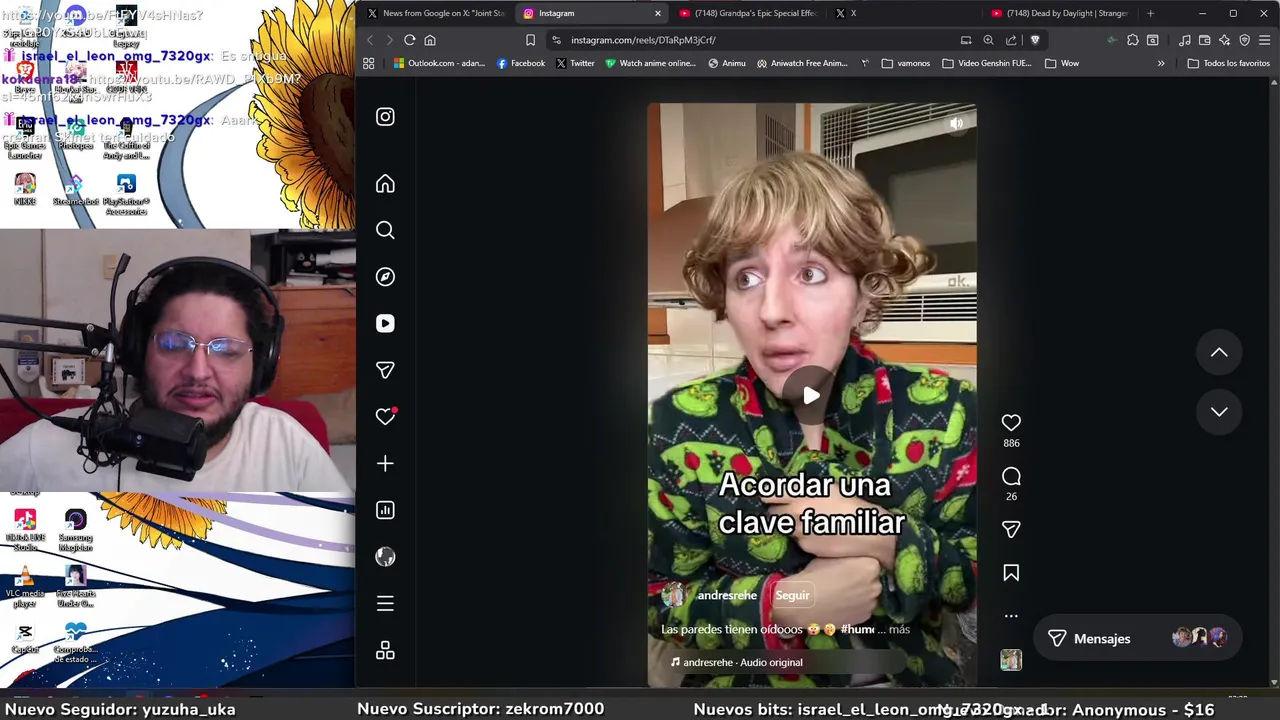Image resolution: width=1280 pixels, height=720 pixels.
Task: Open site settings icon in address bar
Action: 556,40
